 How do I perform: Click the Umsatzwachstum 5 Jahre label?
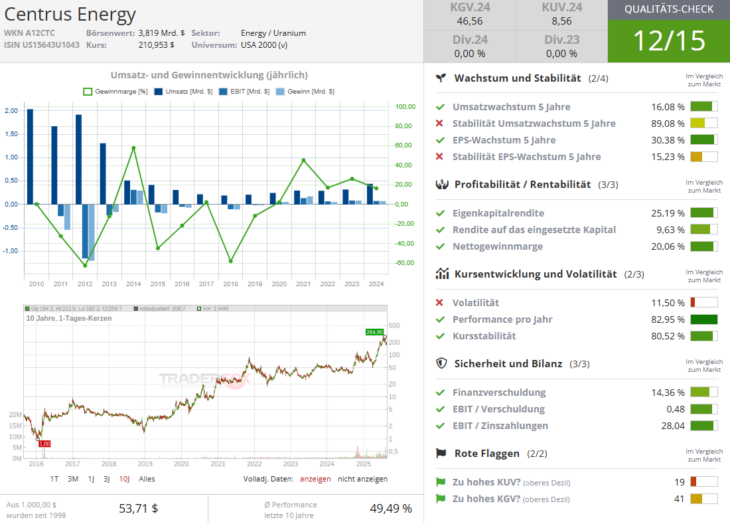pyautogui.click(x=511, y=107)
